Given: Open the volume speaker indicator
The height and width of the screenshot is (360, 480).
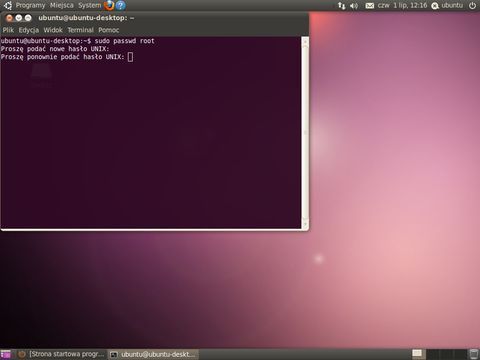Looking at the screenshot, I should (x=354, y=6).
